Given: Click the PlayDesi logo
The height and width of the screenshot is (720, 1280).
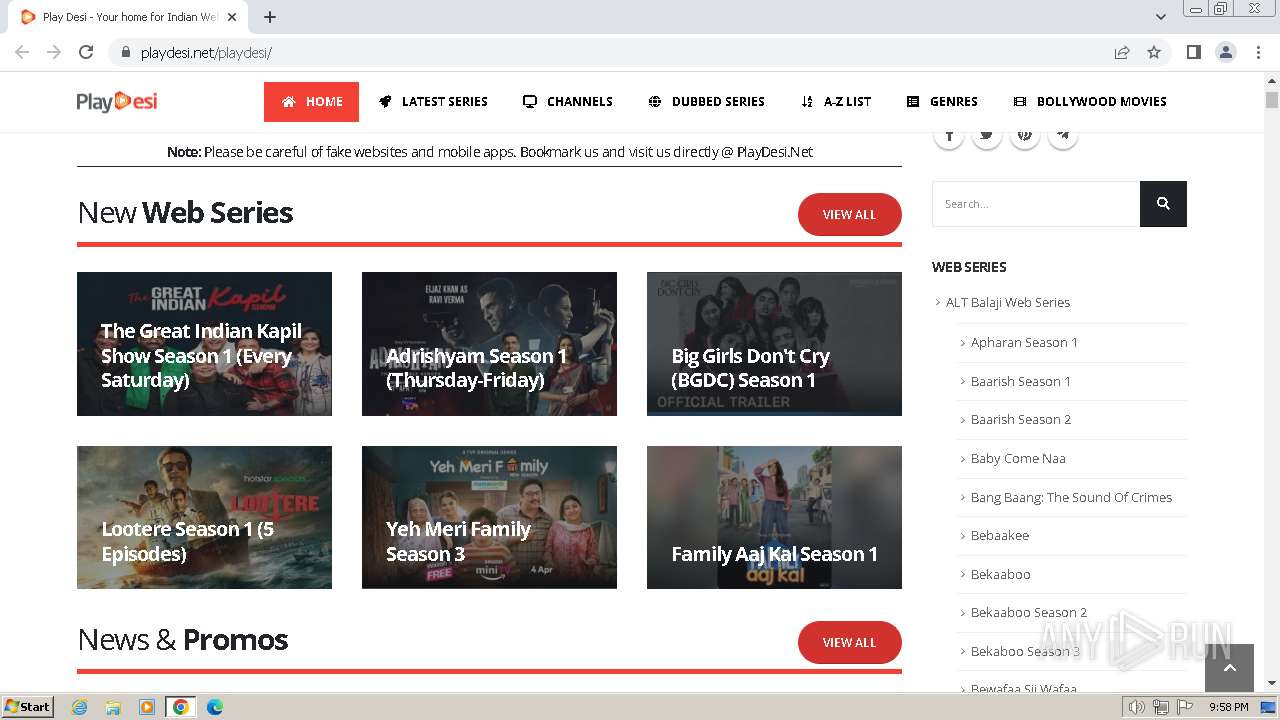Looking at the screenshot, I should [x=117, y=101].
